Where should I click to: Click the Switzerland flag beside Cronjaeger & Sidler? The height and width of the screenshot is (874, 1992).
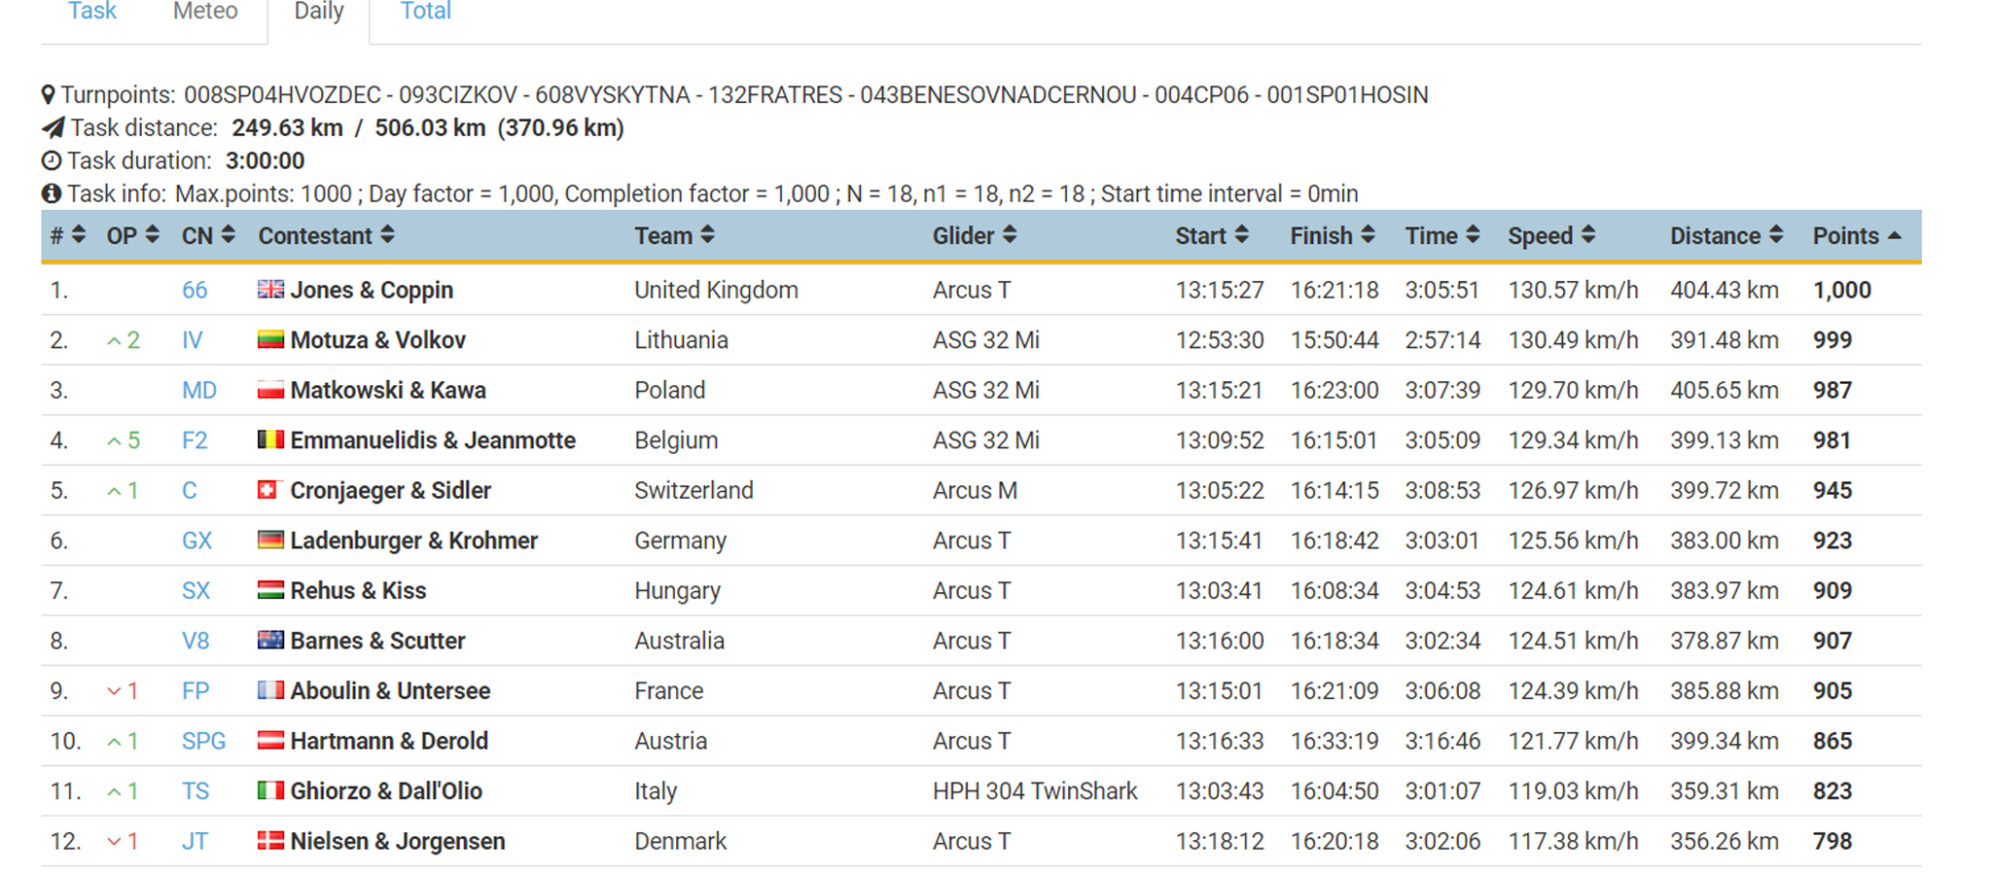[268, 490]
